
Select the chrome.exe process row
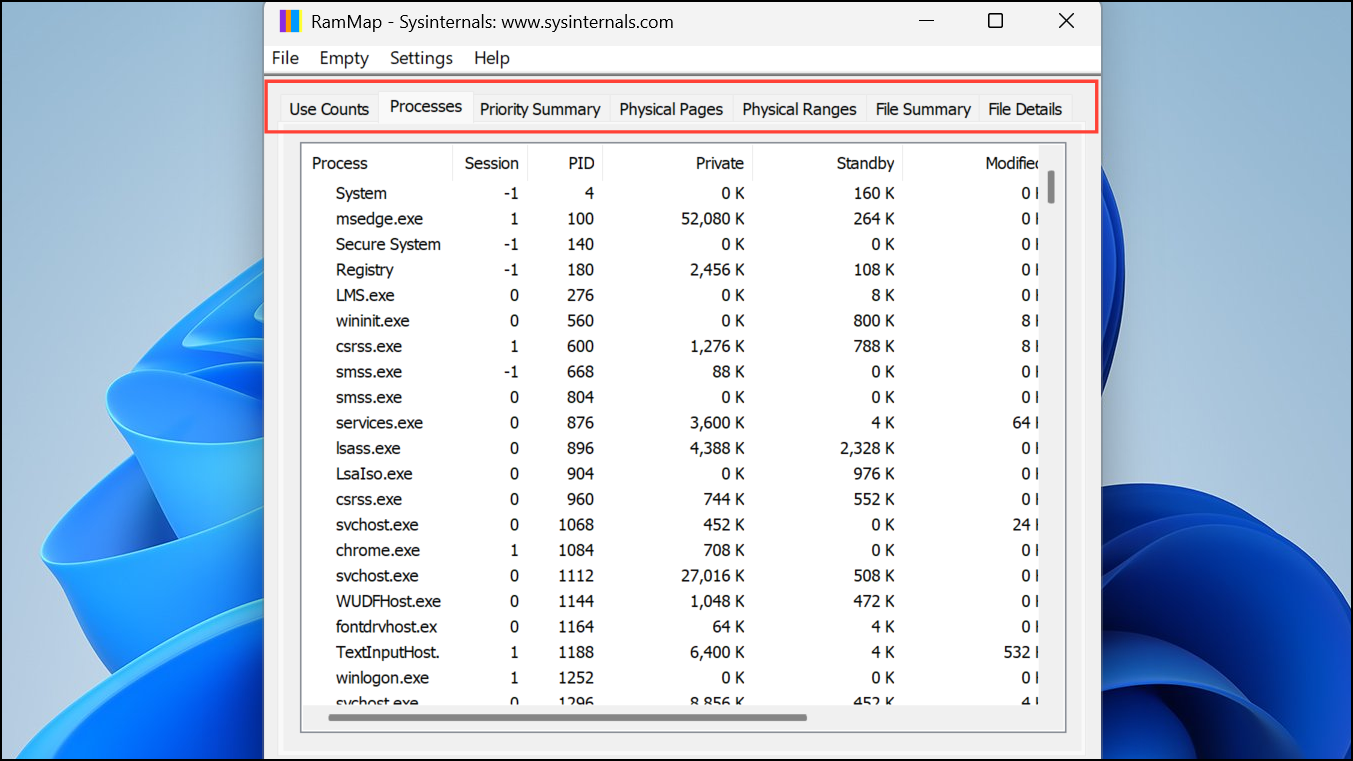(x=378, y=550)
